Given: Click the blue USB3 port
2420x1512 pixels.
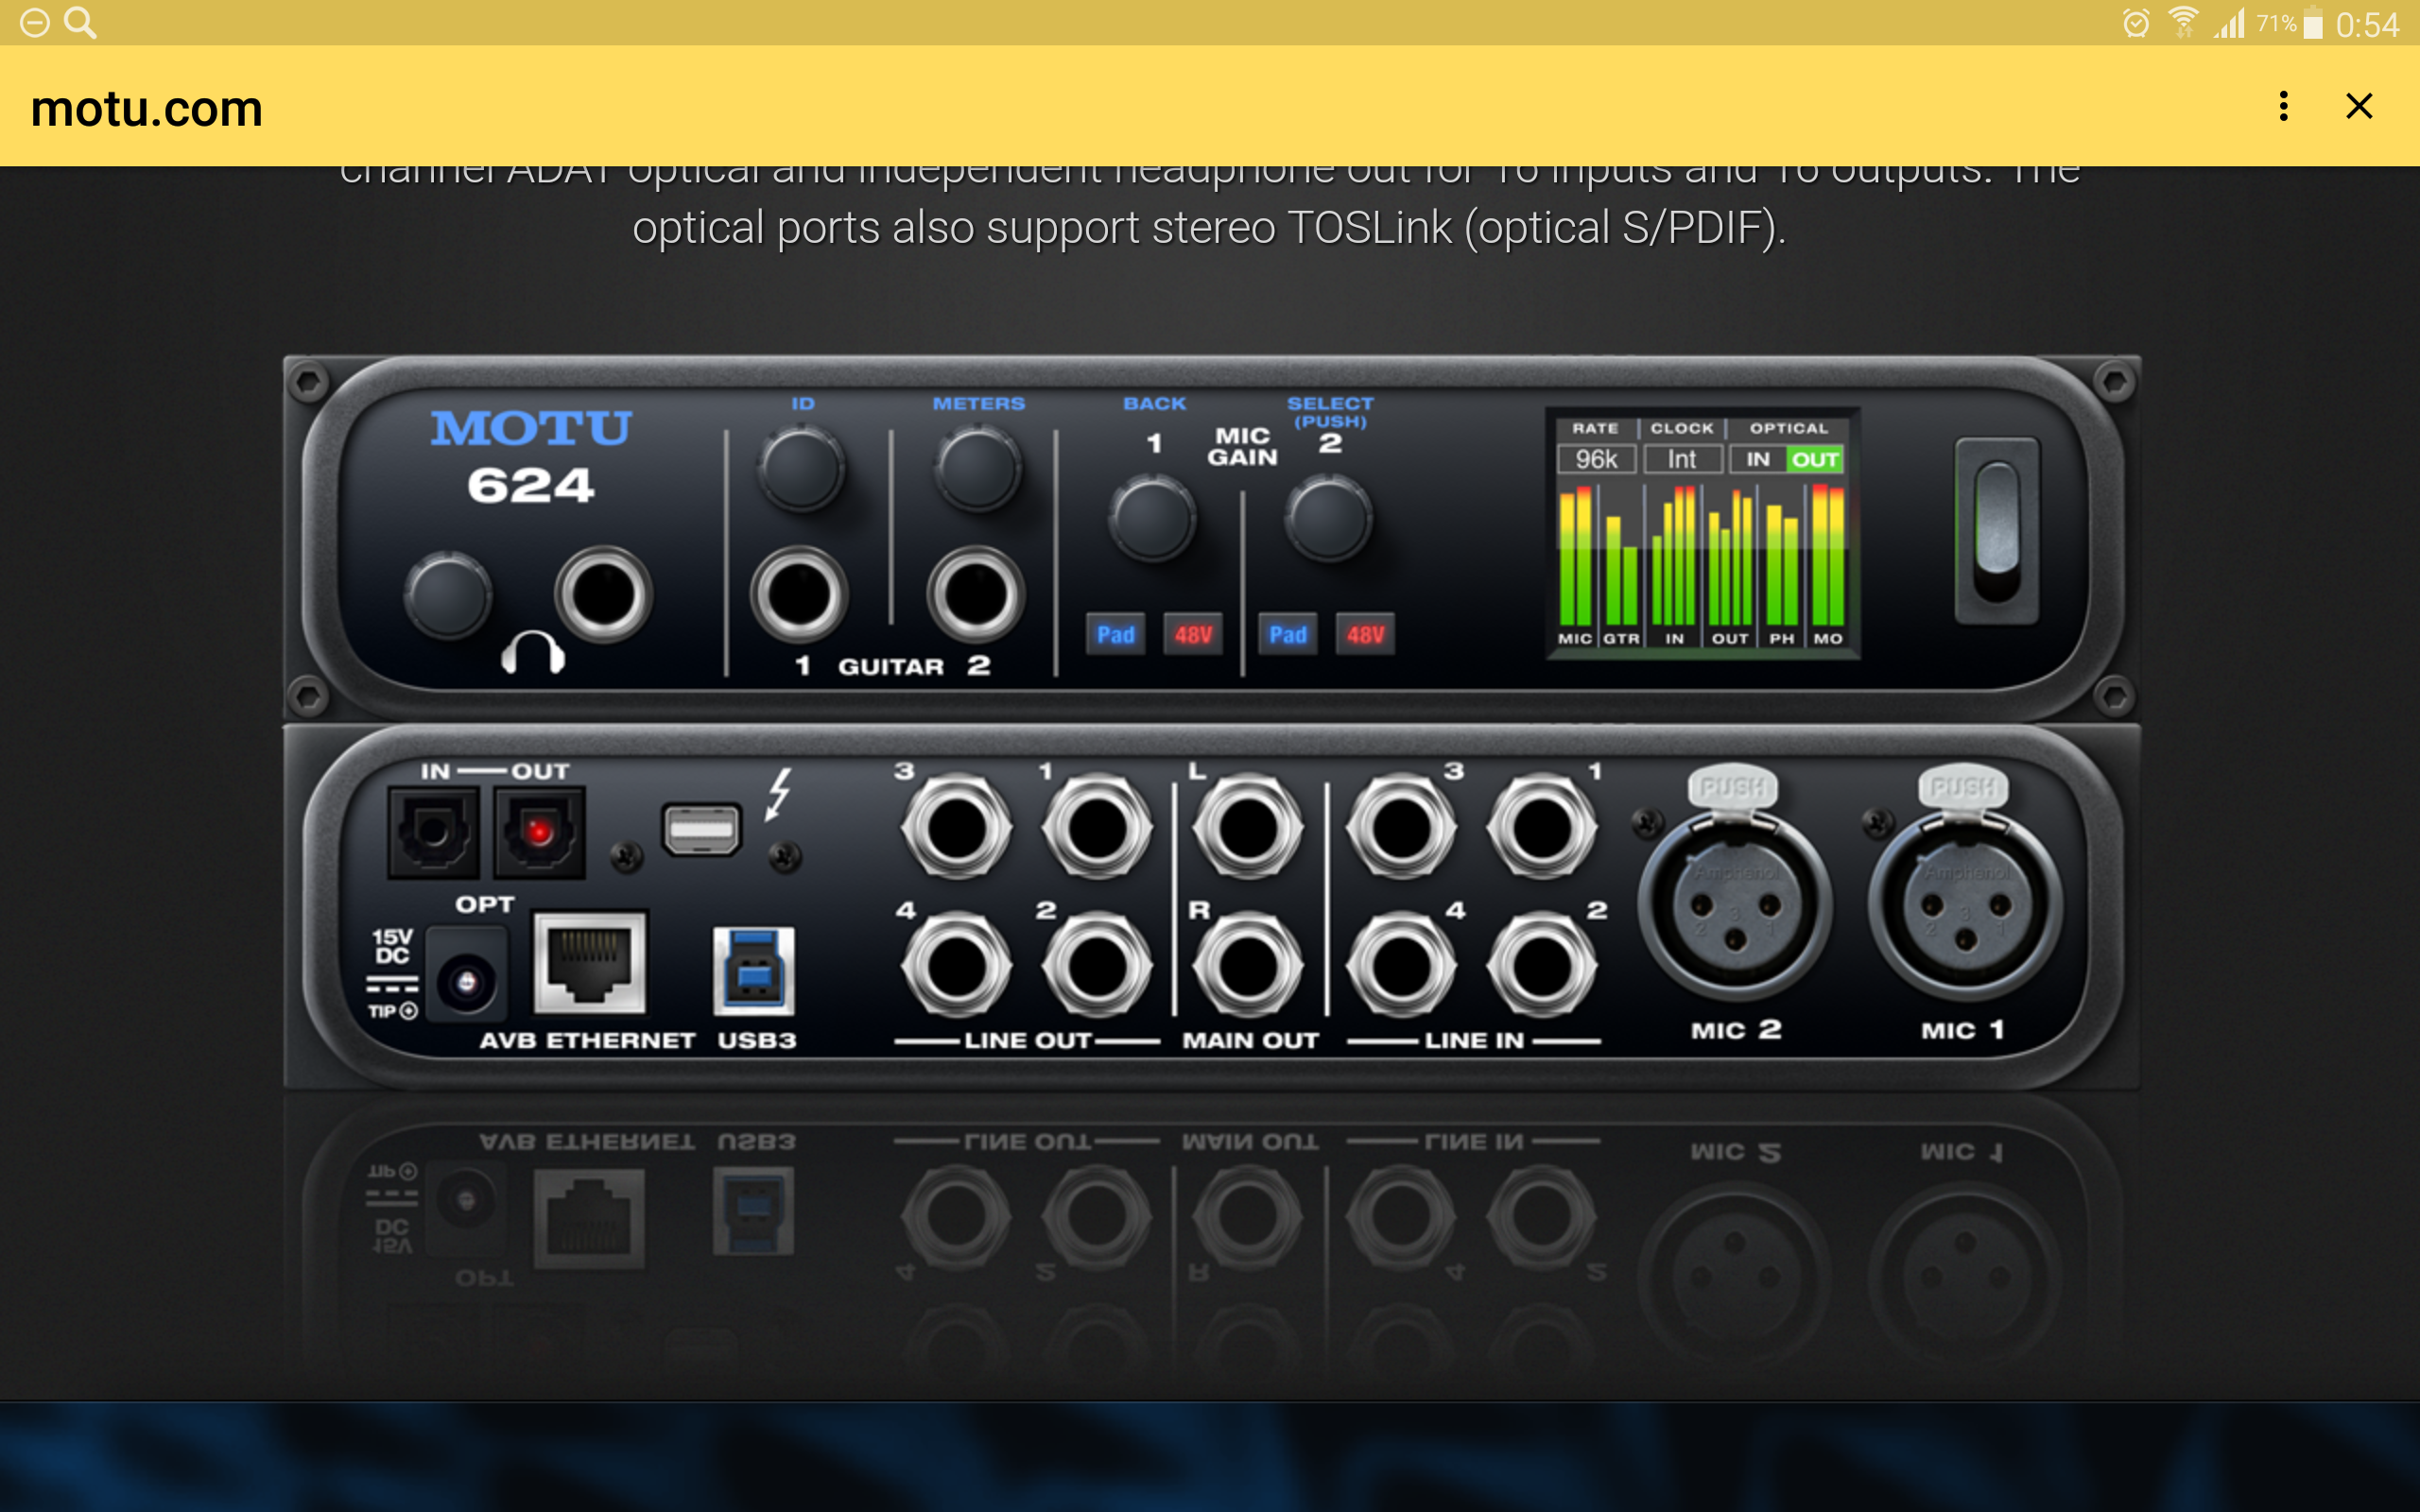Looking at the screenshot, I should click(x=753, y=970).
